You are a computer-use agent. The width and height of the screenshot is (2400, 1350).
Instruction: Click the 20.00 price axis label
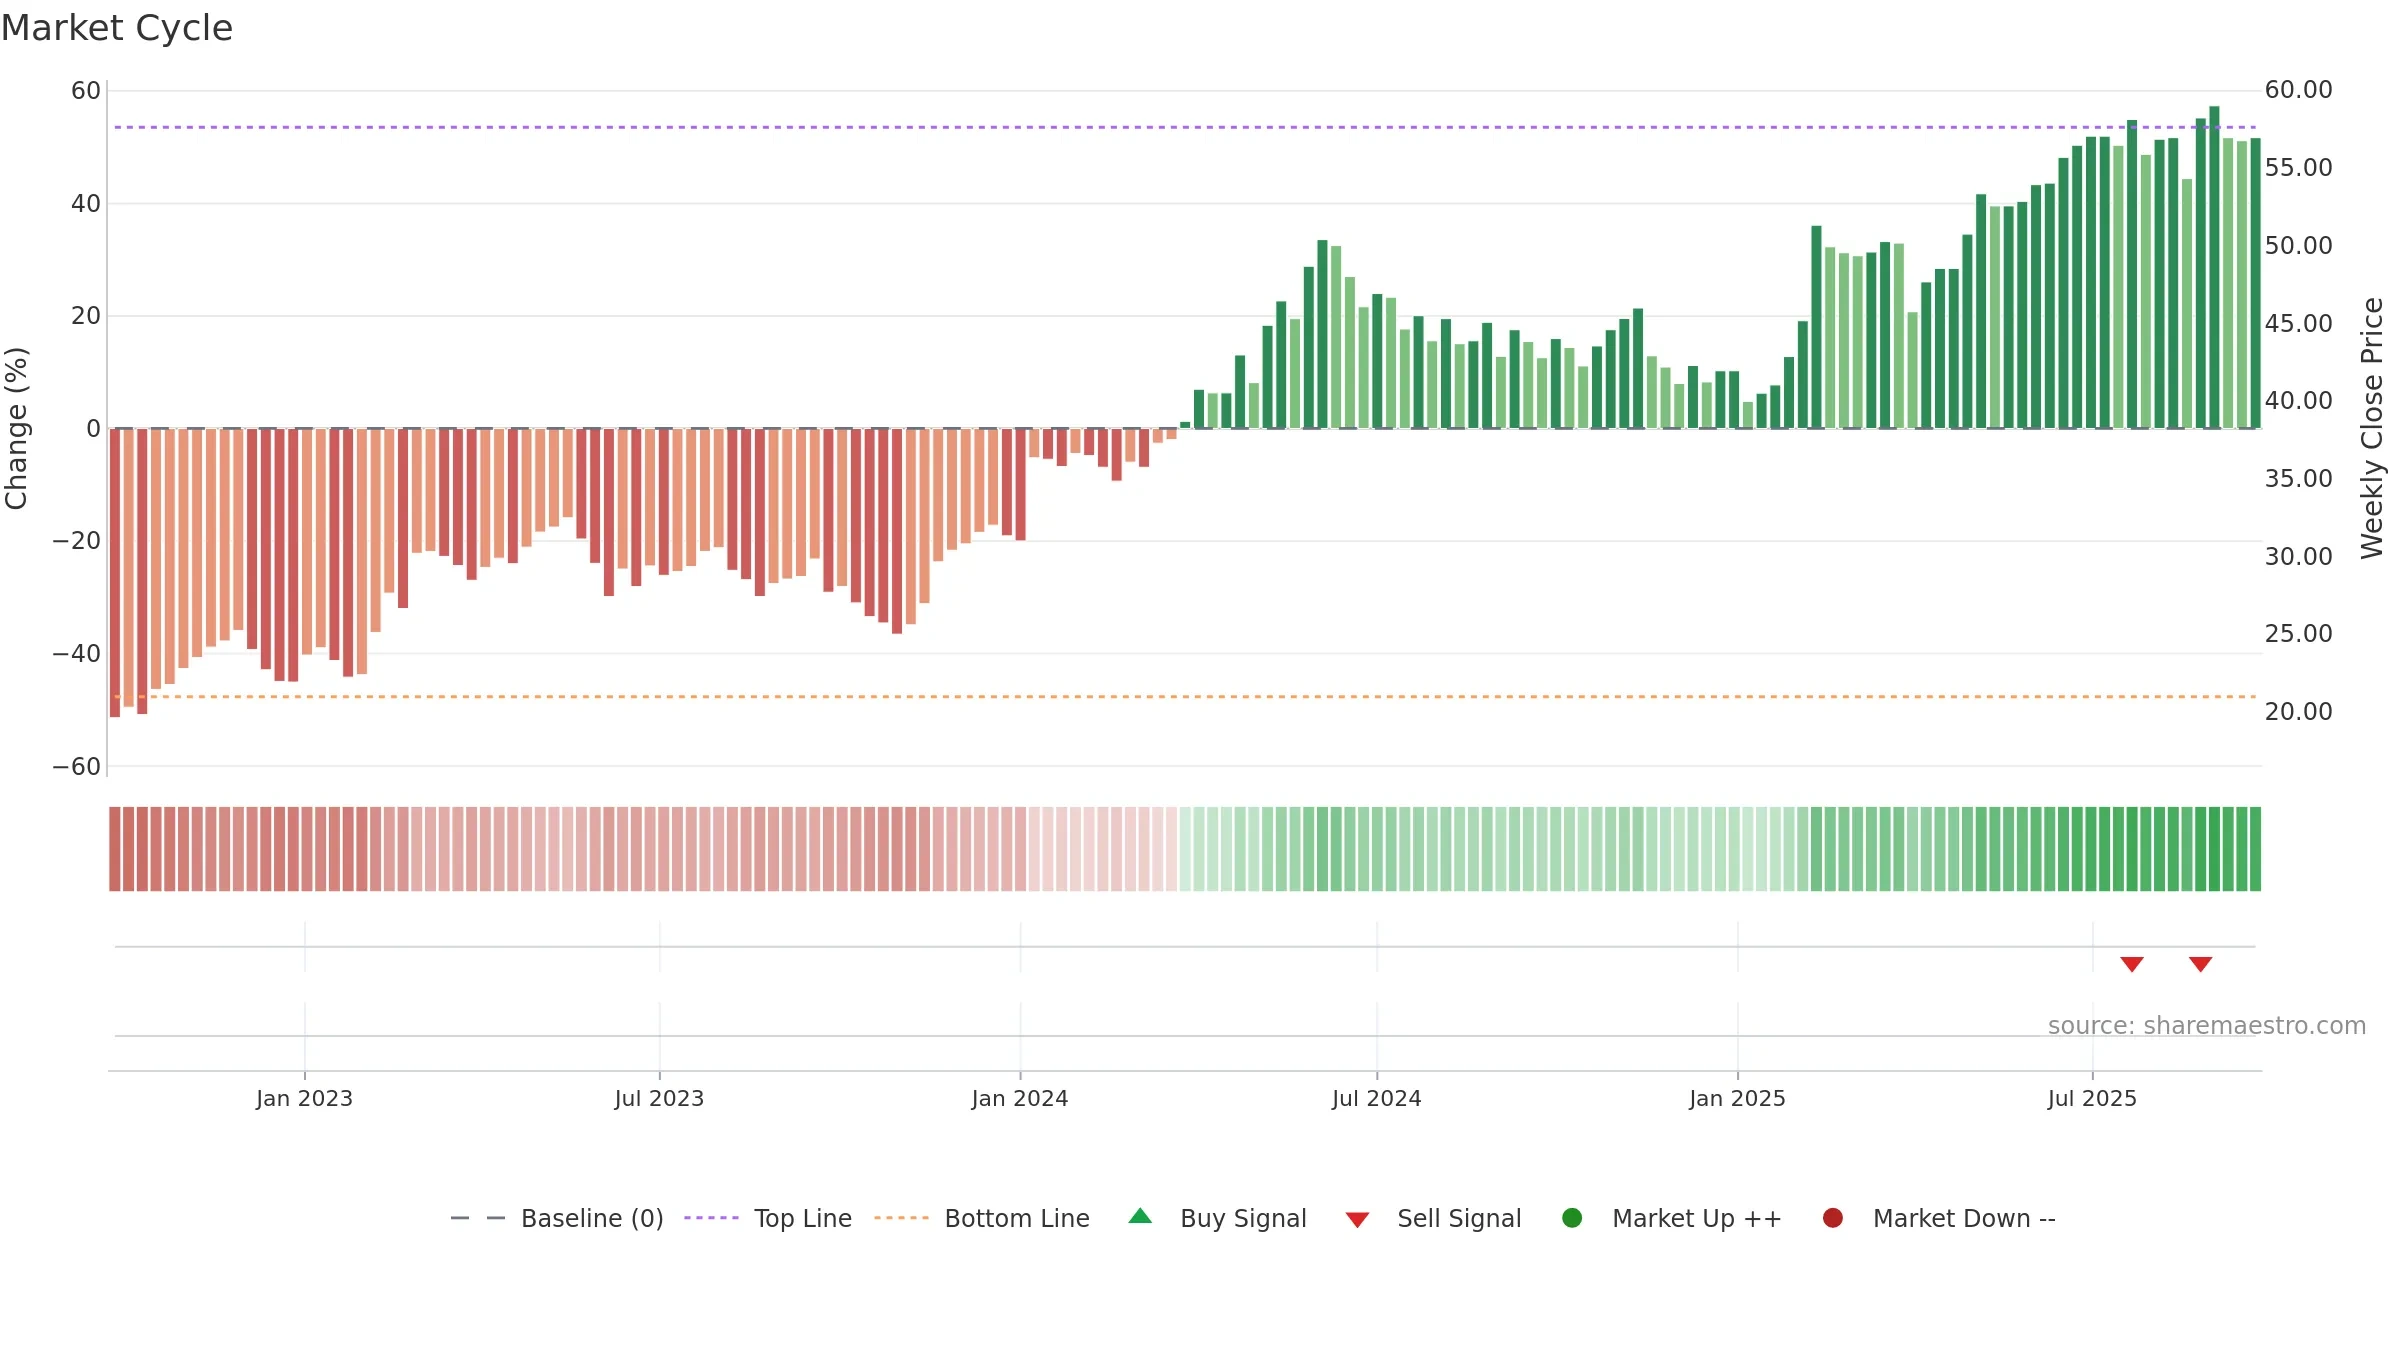tap(2298, 711)
